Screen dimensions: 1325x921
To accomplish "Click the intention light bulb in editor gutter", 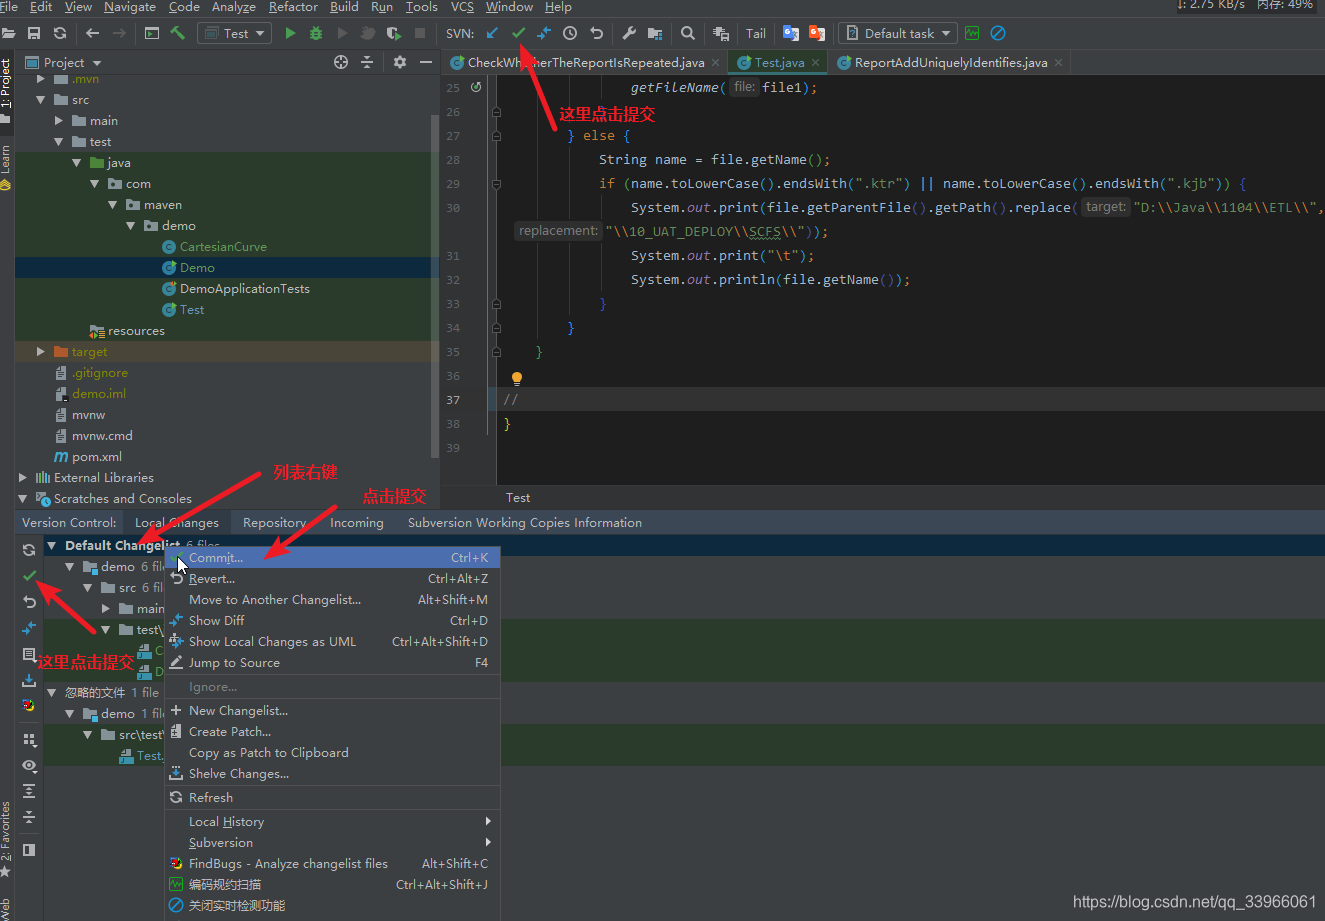I will pos(517,379).
